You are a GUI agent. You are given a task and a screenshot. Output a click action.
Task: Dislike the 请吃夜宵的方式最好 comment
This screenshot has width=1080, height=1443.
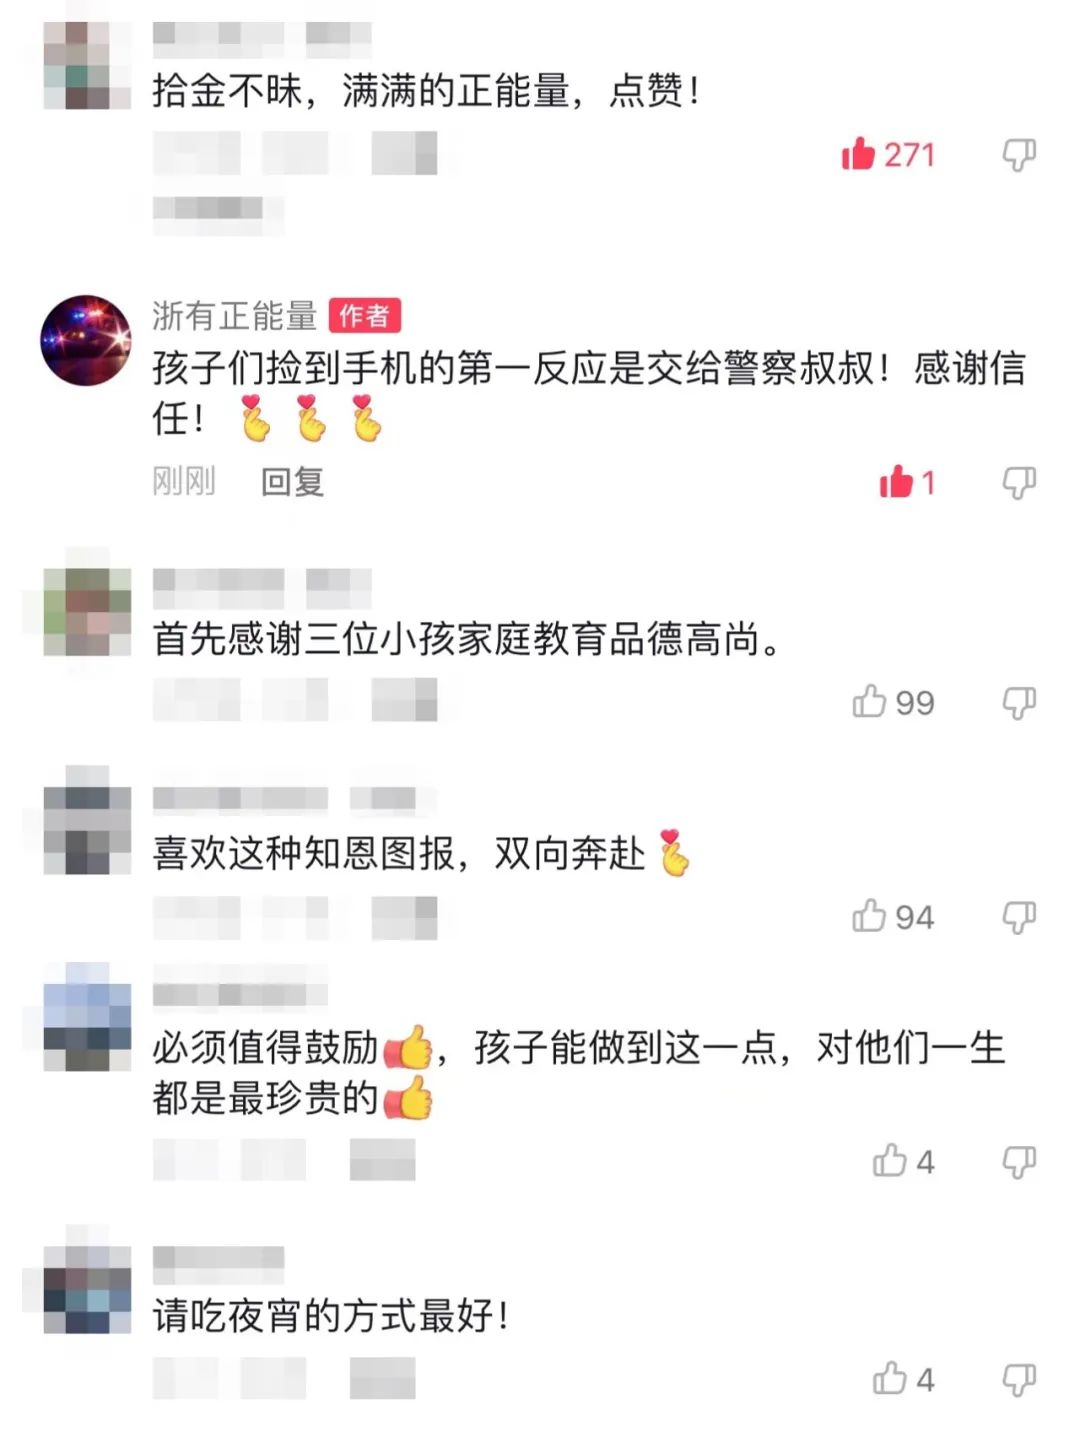(x=1019, y=1380)
